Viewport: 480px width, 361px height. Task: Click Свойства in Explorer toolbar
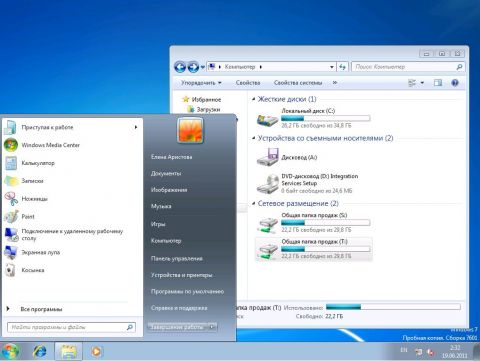[x=248, y=83]
